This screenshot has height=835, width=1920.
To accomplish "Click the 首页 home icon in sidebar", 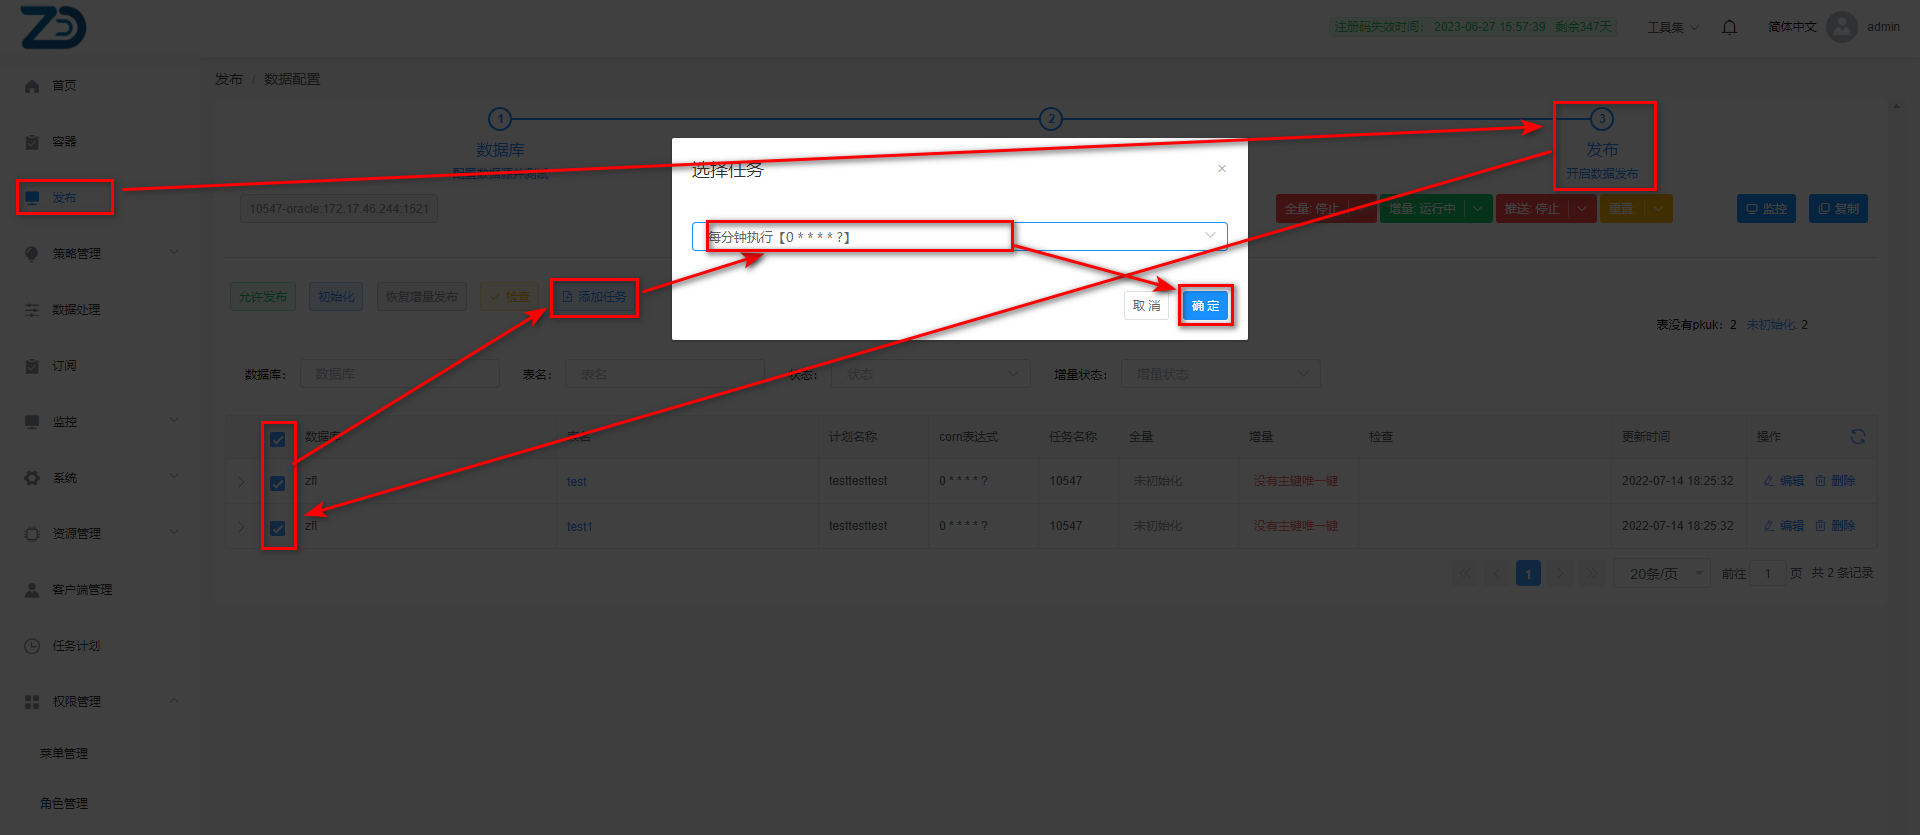I will click(x=32, y=86).
